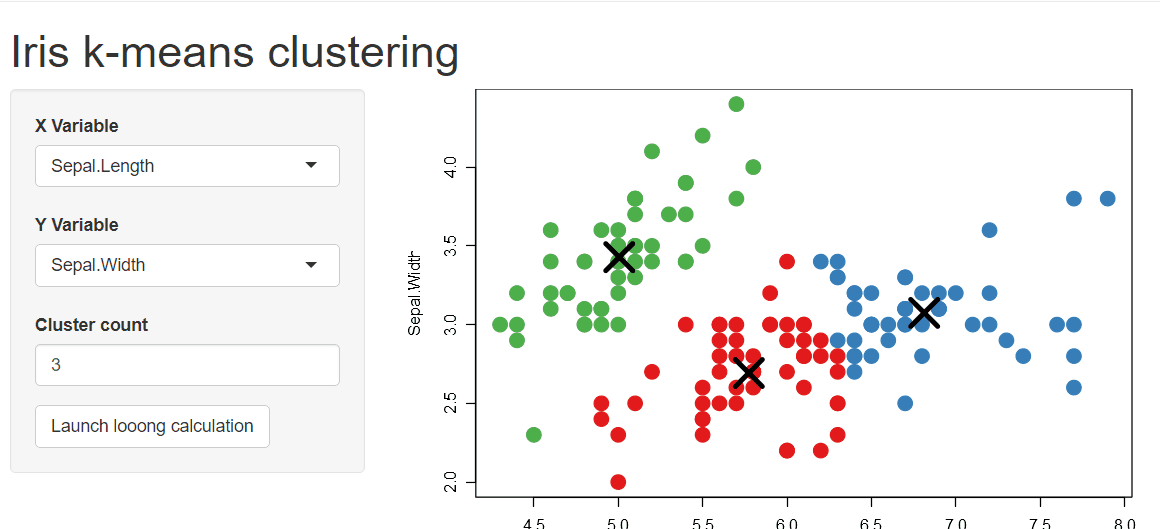Viewport: 1160px width, 529px height.
Task: Click the black X center of the red cluster
Action: tap(748, 373)
